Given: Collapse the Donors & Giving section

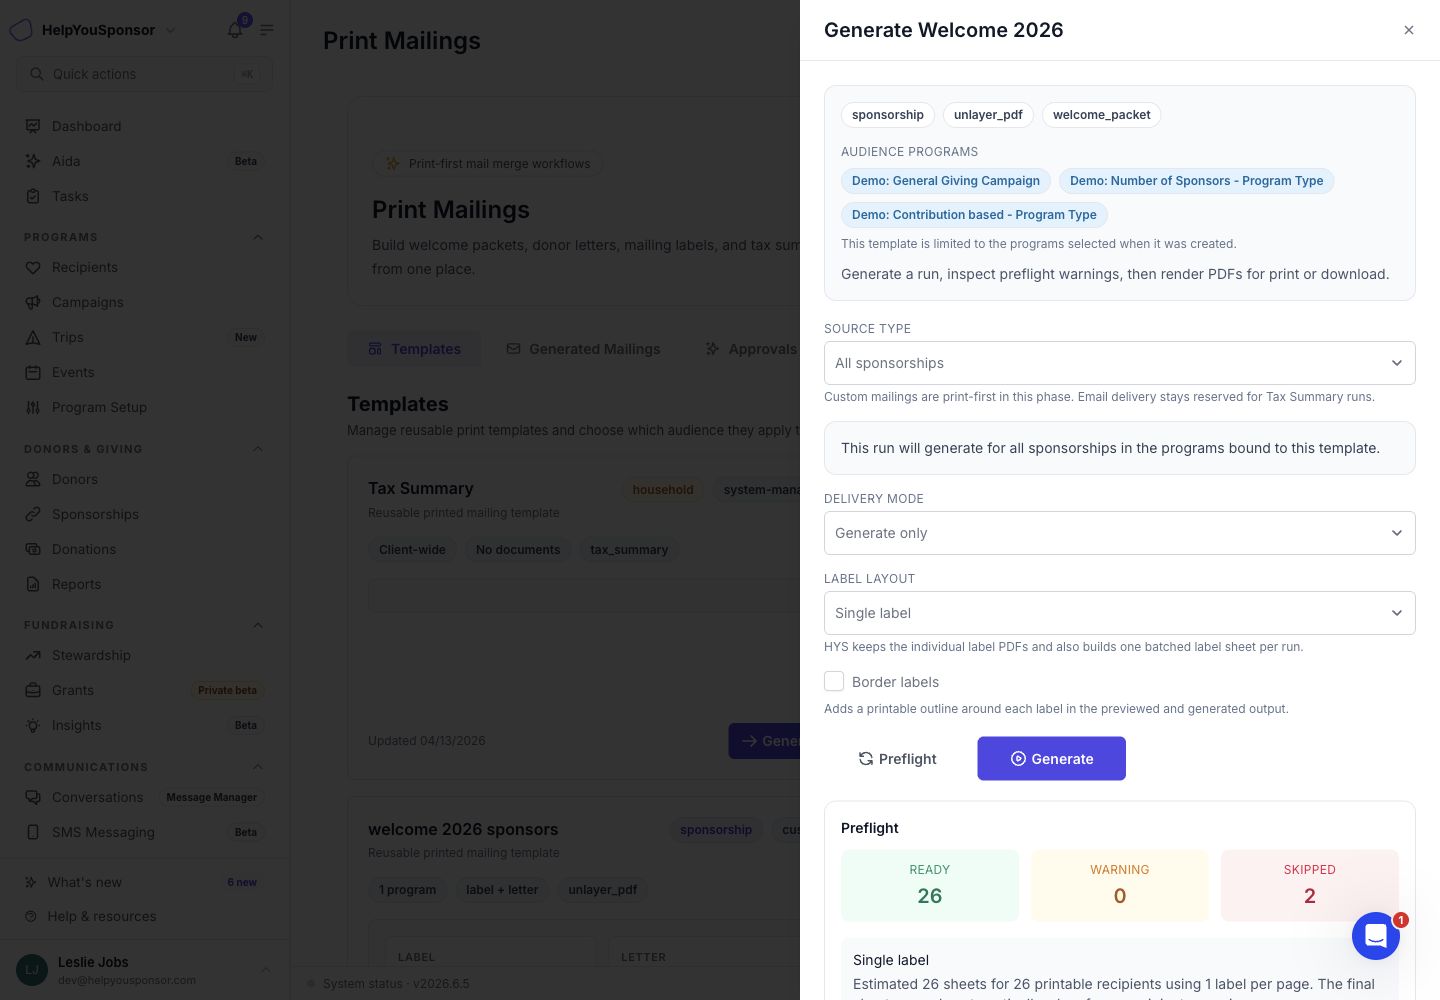Looking at the screenshot, I should point(258,449).
